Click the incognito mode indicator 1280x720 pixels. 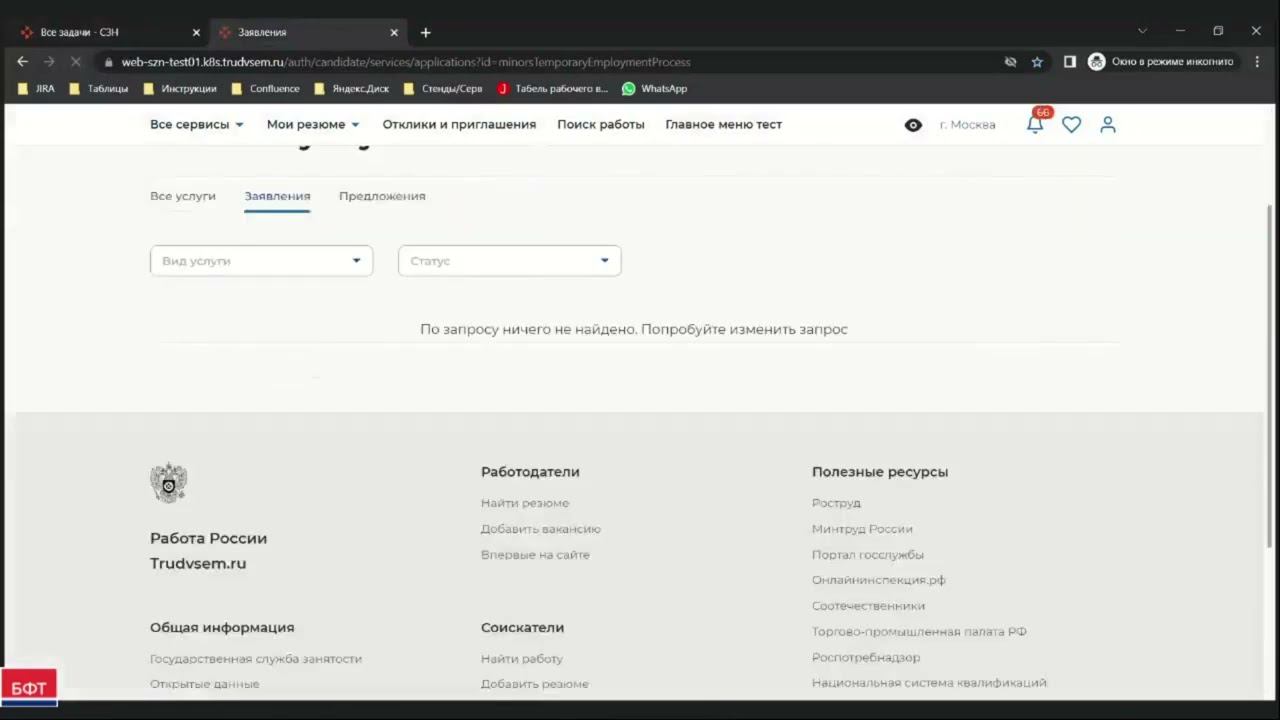[x=1162, y=62]
